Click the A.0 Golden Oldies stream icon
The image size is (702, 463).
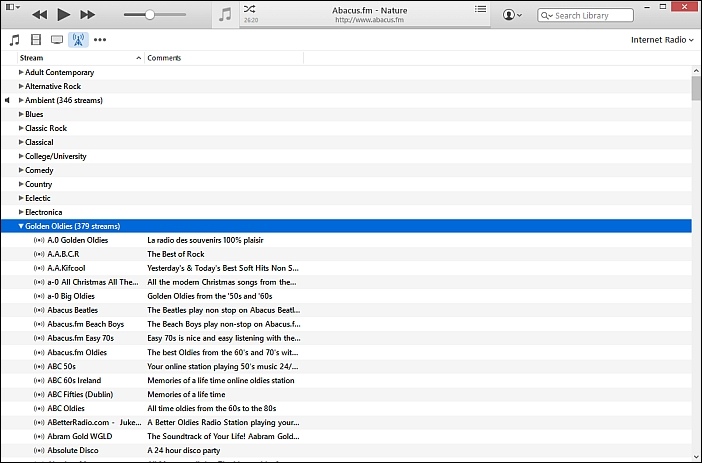pos(39,240)
